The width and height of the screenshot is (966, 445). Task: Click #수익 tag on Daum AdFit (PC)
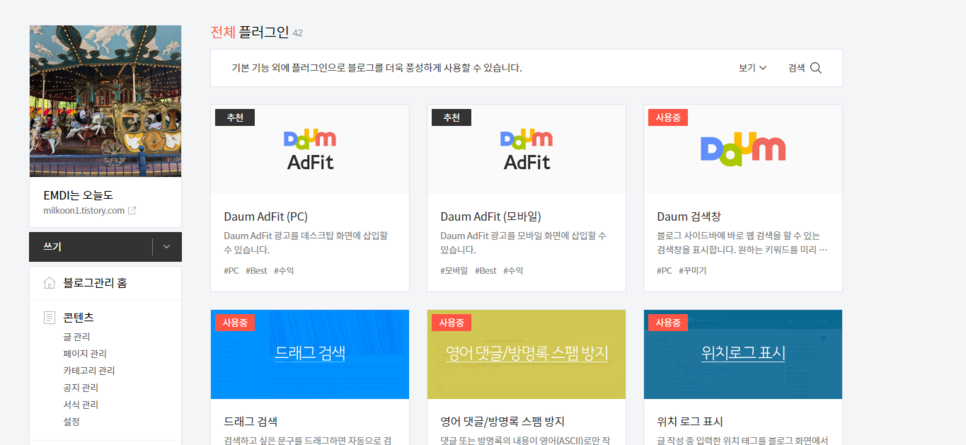pyautogui.click(x=284, y=271)
